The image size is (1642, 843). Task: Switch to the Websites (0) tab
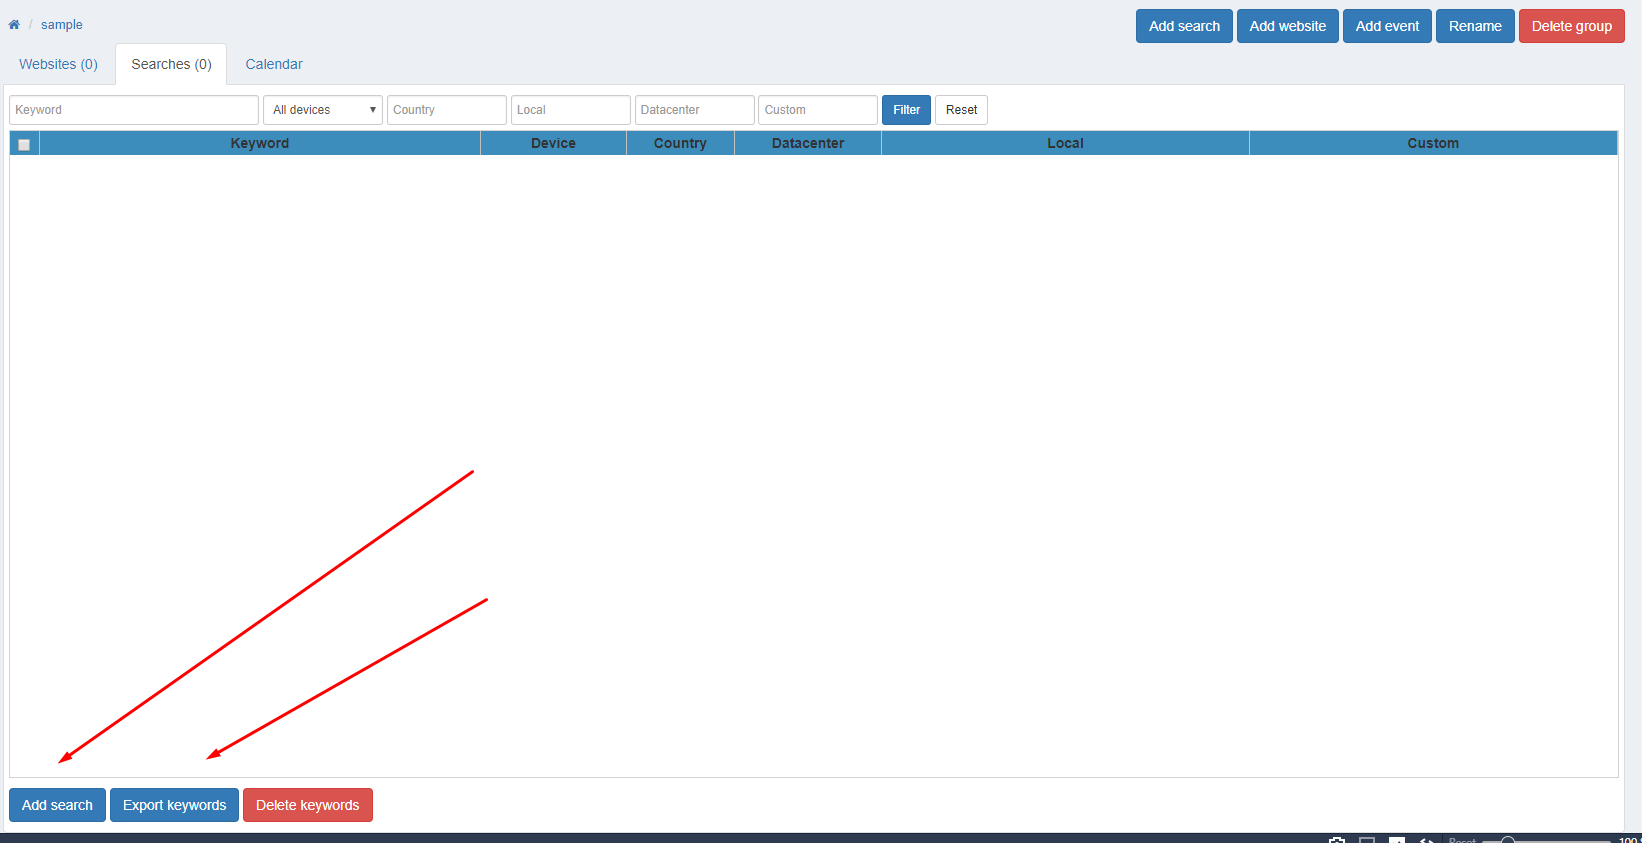tap(59, 64)
